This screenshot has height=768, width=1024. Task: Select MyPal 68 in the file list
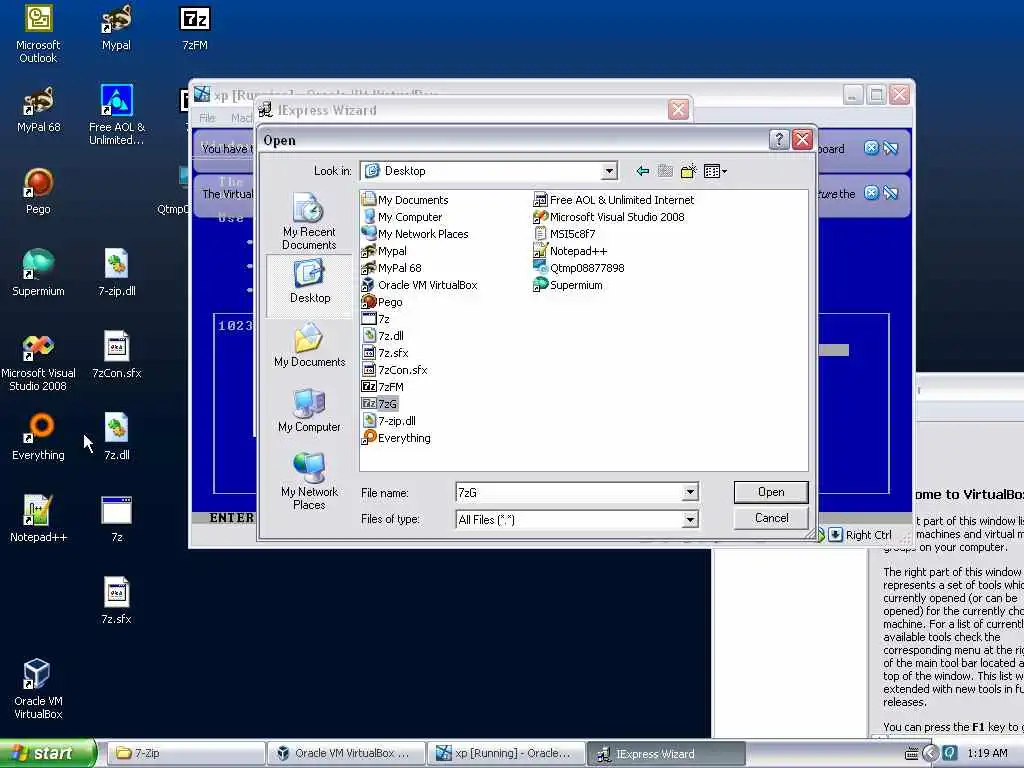coord(392,268)
